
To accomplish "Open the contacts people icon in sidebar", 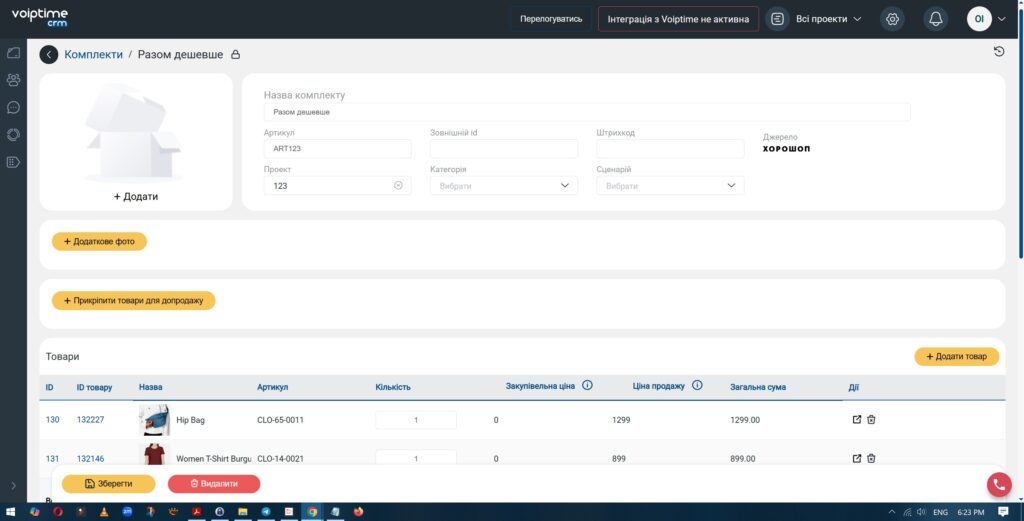I will point(13,80).
